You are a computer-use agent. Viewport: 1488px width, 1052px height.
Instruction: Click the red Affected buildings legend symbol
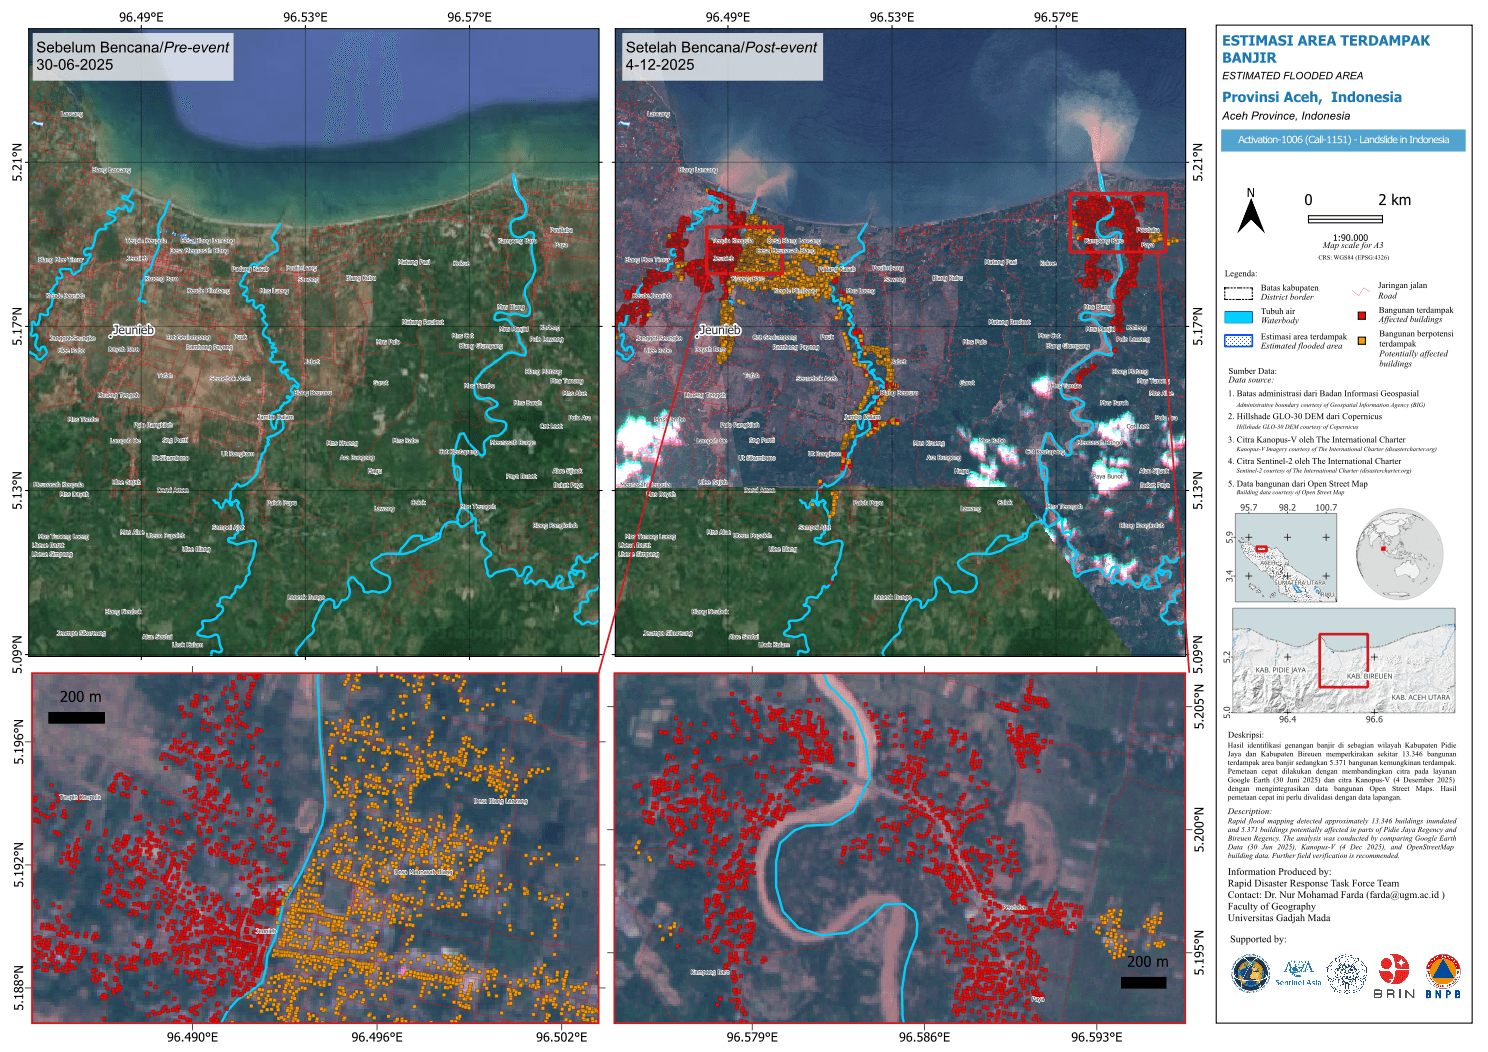pyautogui.click(x=1361, y=315)
